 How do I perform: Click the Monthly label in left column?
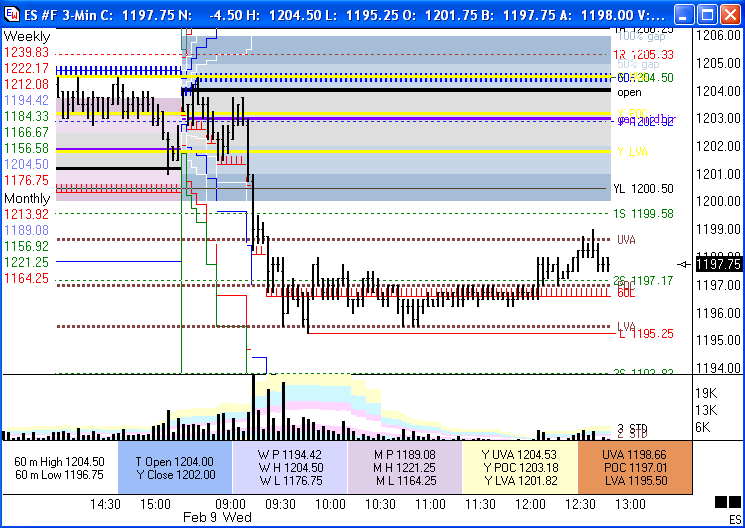(x=28, y=198)
